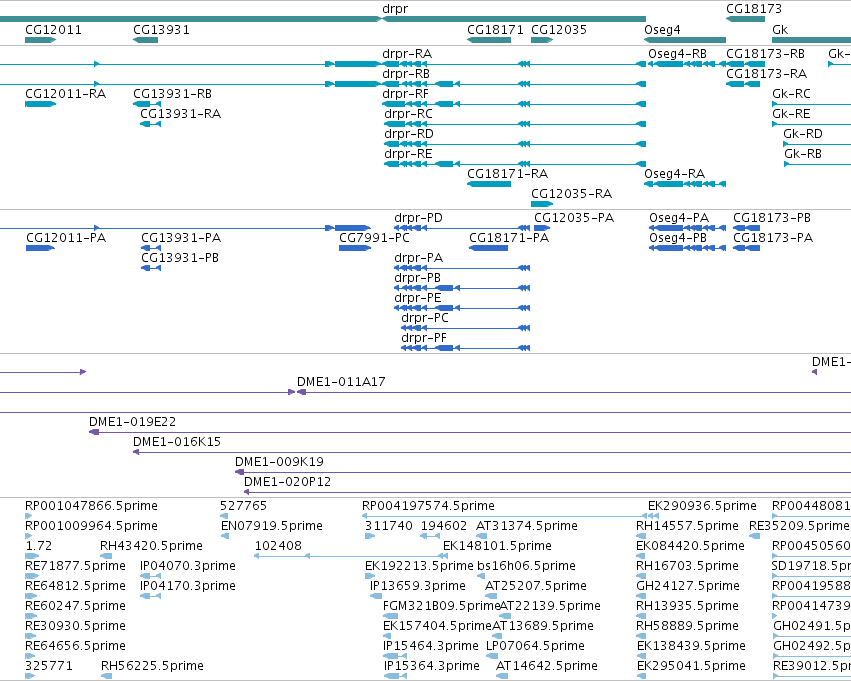Click transcript drpr-RF label
851x681 pixels.
(405, 94)
